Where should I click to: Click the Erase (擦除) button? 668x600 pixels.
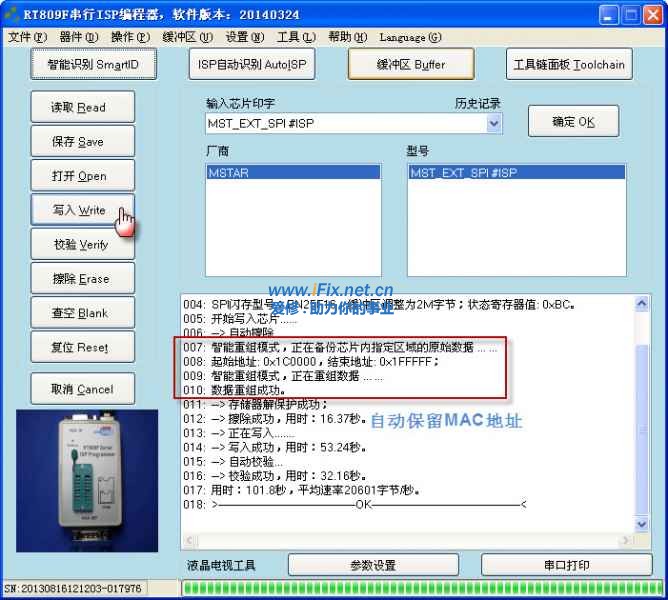[x=79, y=279]
